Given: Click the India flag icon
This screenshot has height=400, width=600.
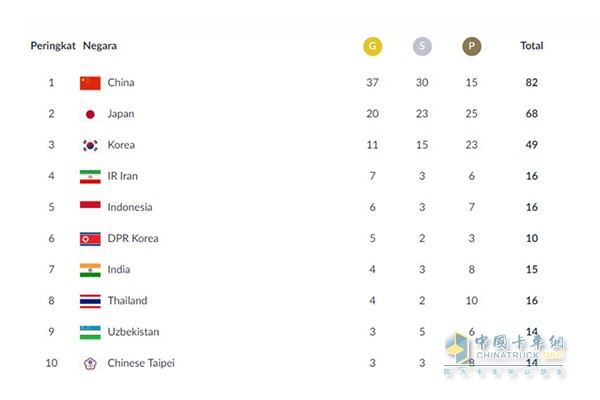Looking at the screenshot, I should [90, 270].
